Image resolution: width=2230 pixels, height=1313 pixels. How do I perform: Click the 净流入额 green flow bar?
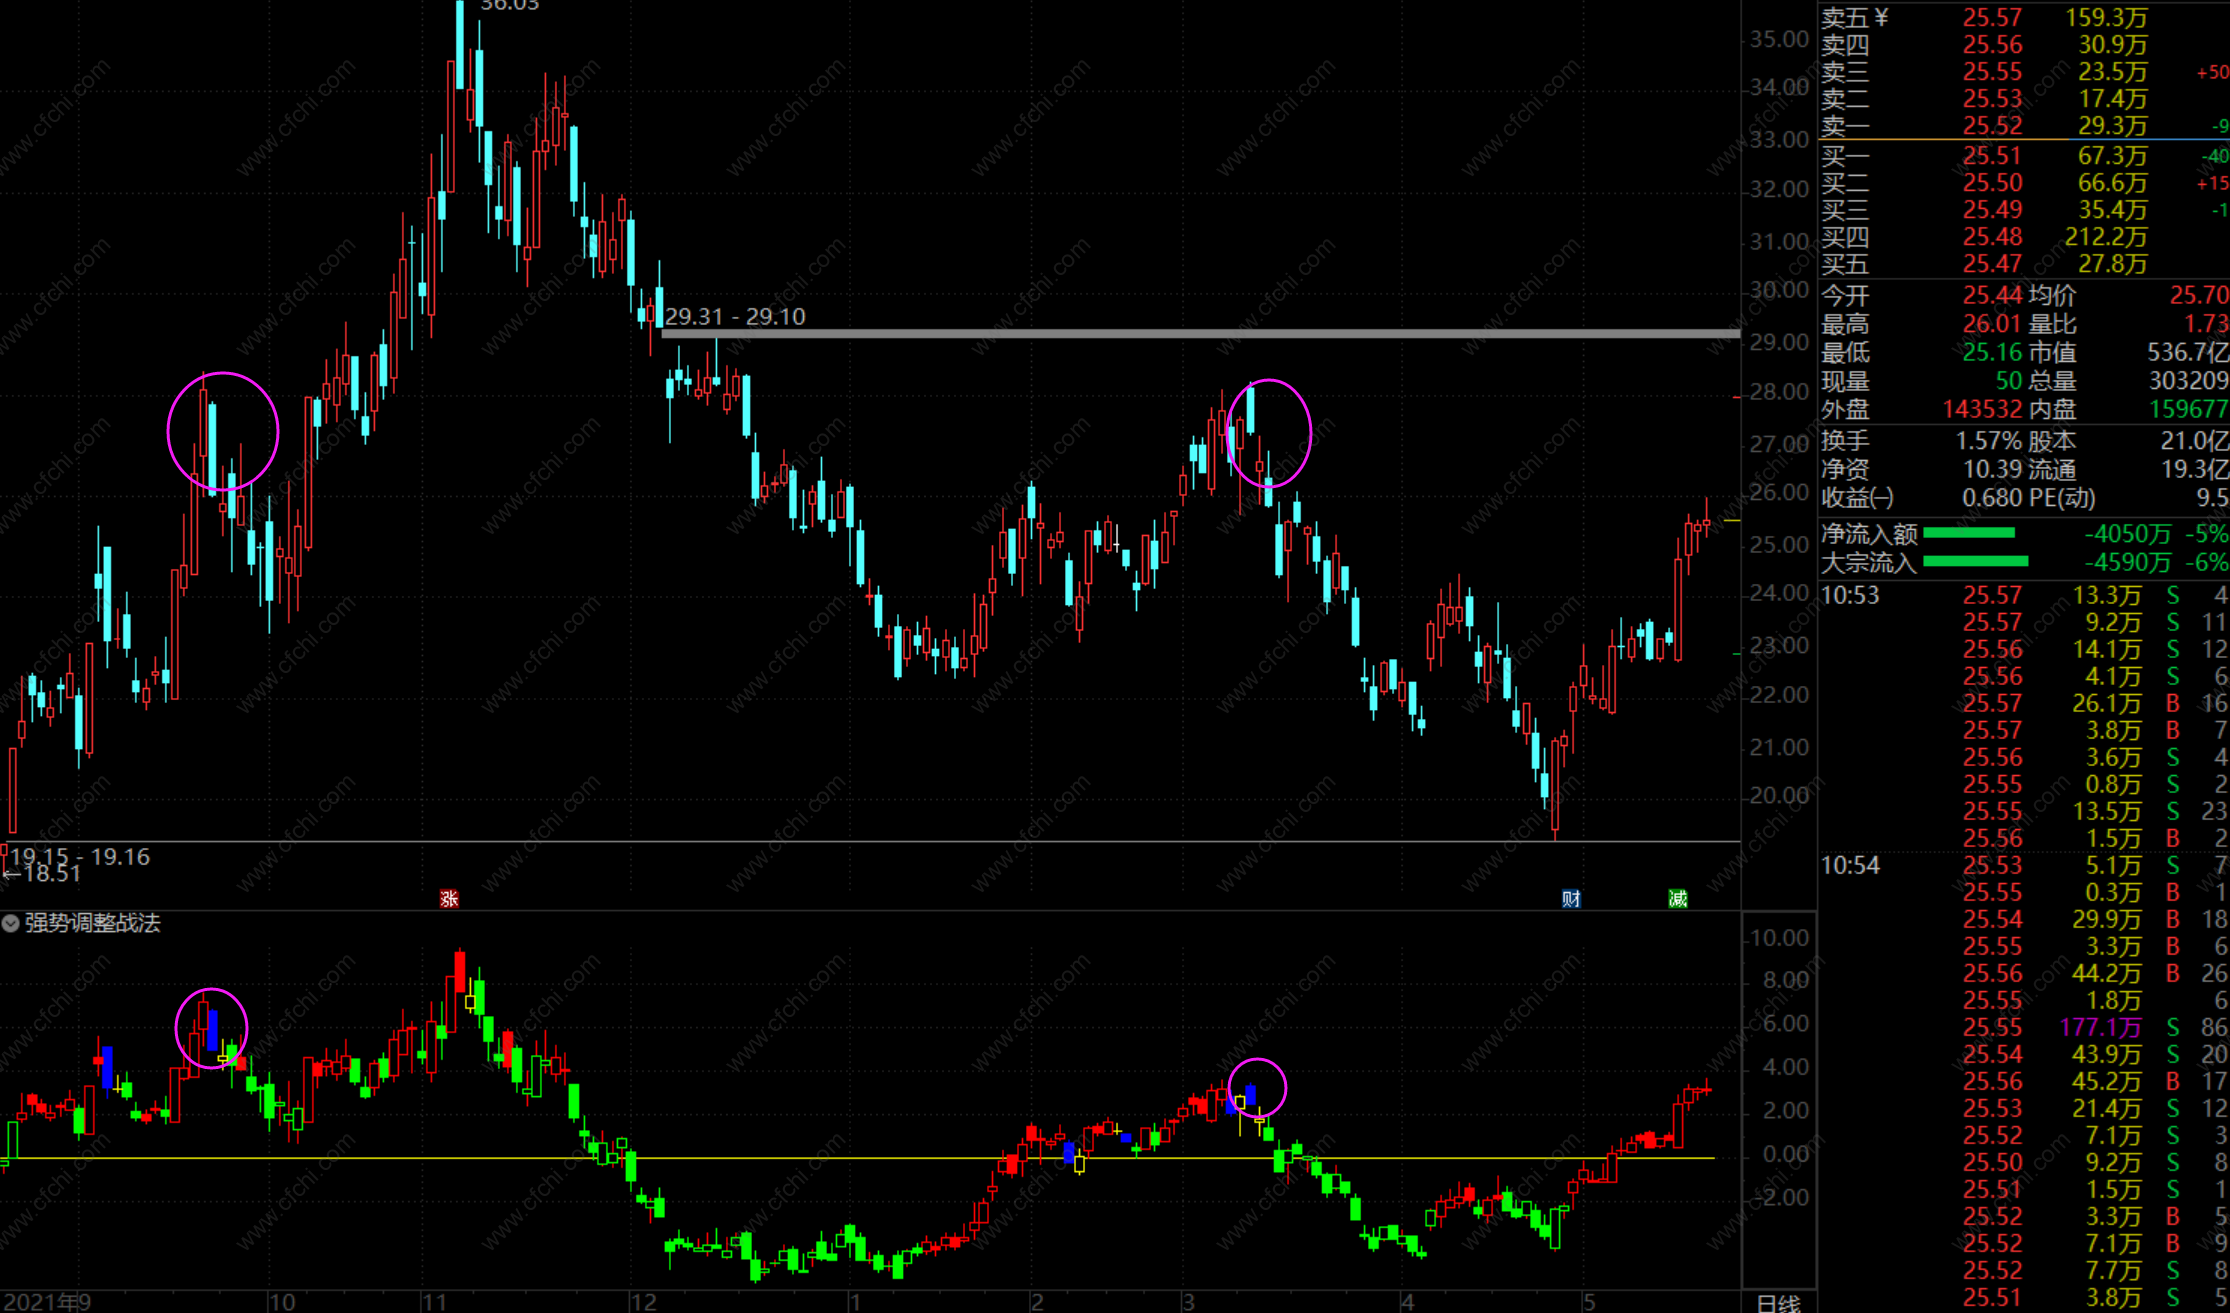(x=1968, y=533)
